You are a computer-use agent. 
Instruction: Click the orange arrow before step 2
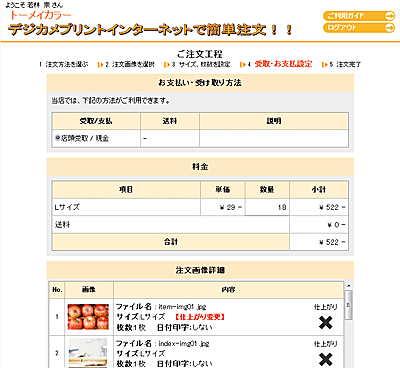100,65
